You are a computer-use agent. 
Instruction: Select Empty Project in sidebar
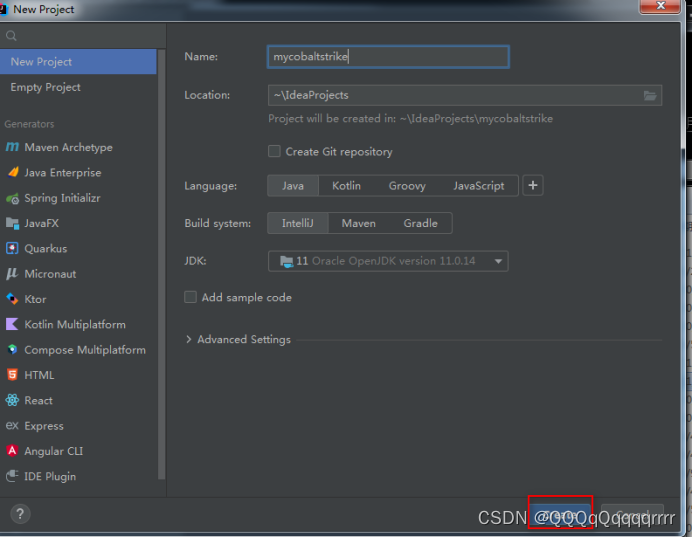pos(78,87)
